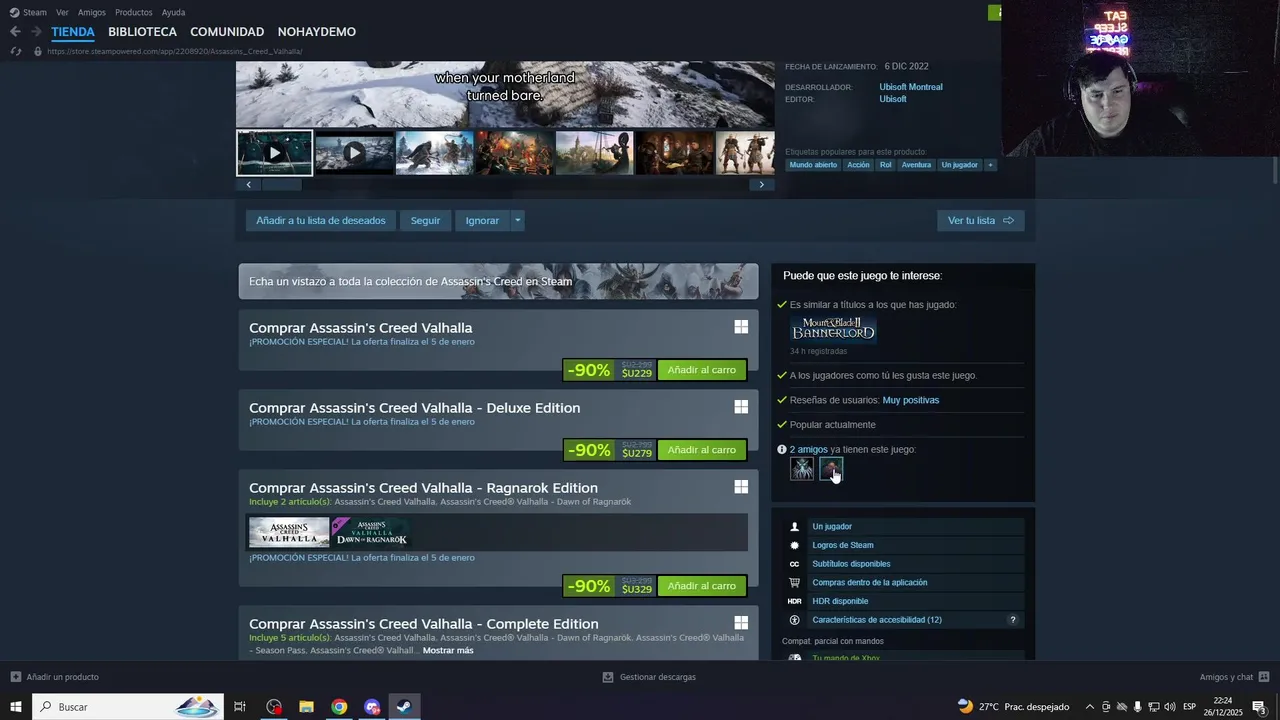Select the Rol tag
The height and width of the screenshot is (720, 1280).
tap(885, 165)
